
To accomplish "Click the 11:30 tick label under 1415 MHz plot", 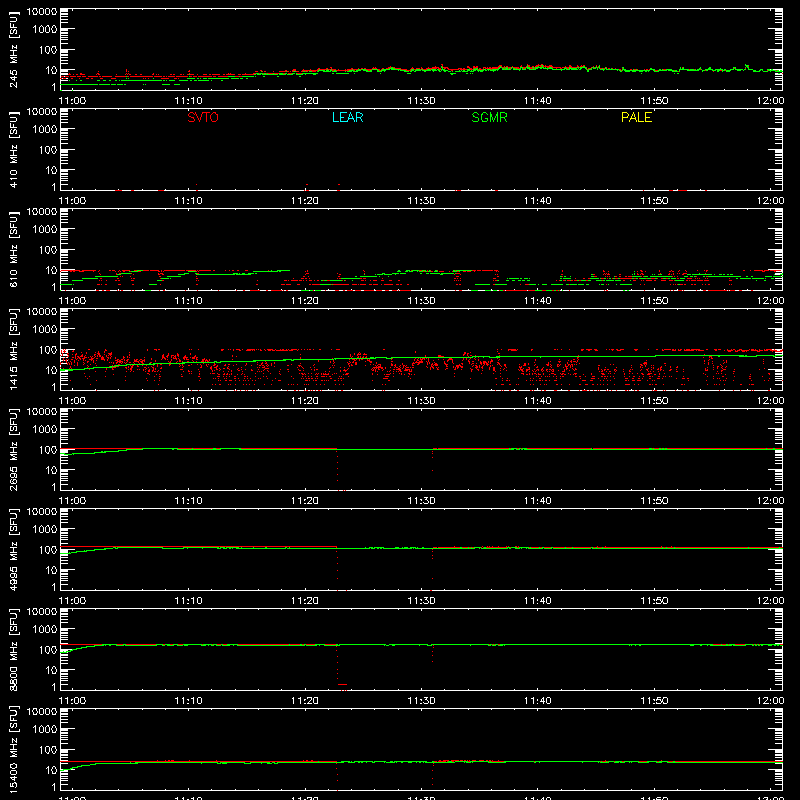I will [x=421, y=401].
